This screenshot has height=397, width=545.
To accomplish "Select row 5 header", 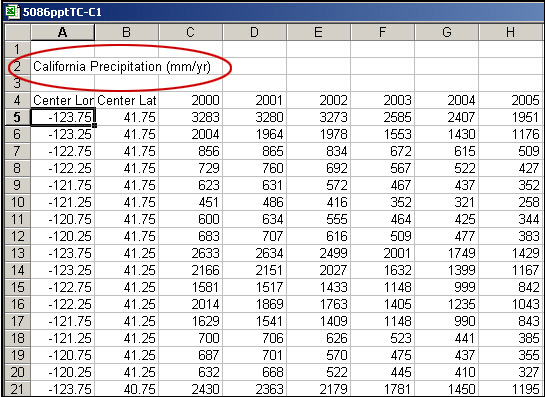I will pos(17,117).
